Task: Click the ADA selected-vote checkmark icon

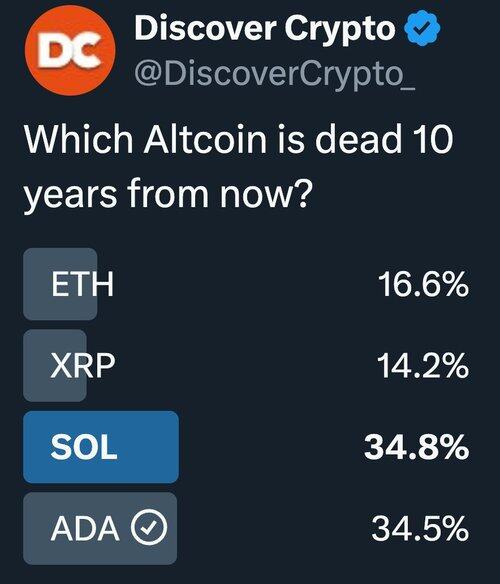Action: (149, 527)
